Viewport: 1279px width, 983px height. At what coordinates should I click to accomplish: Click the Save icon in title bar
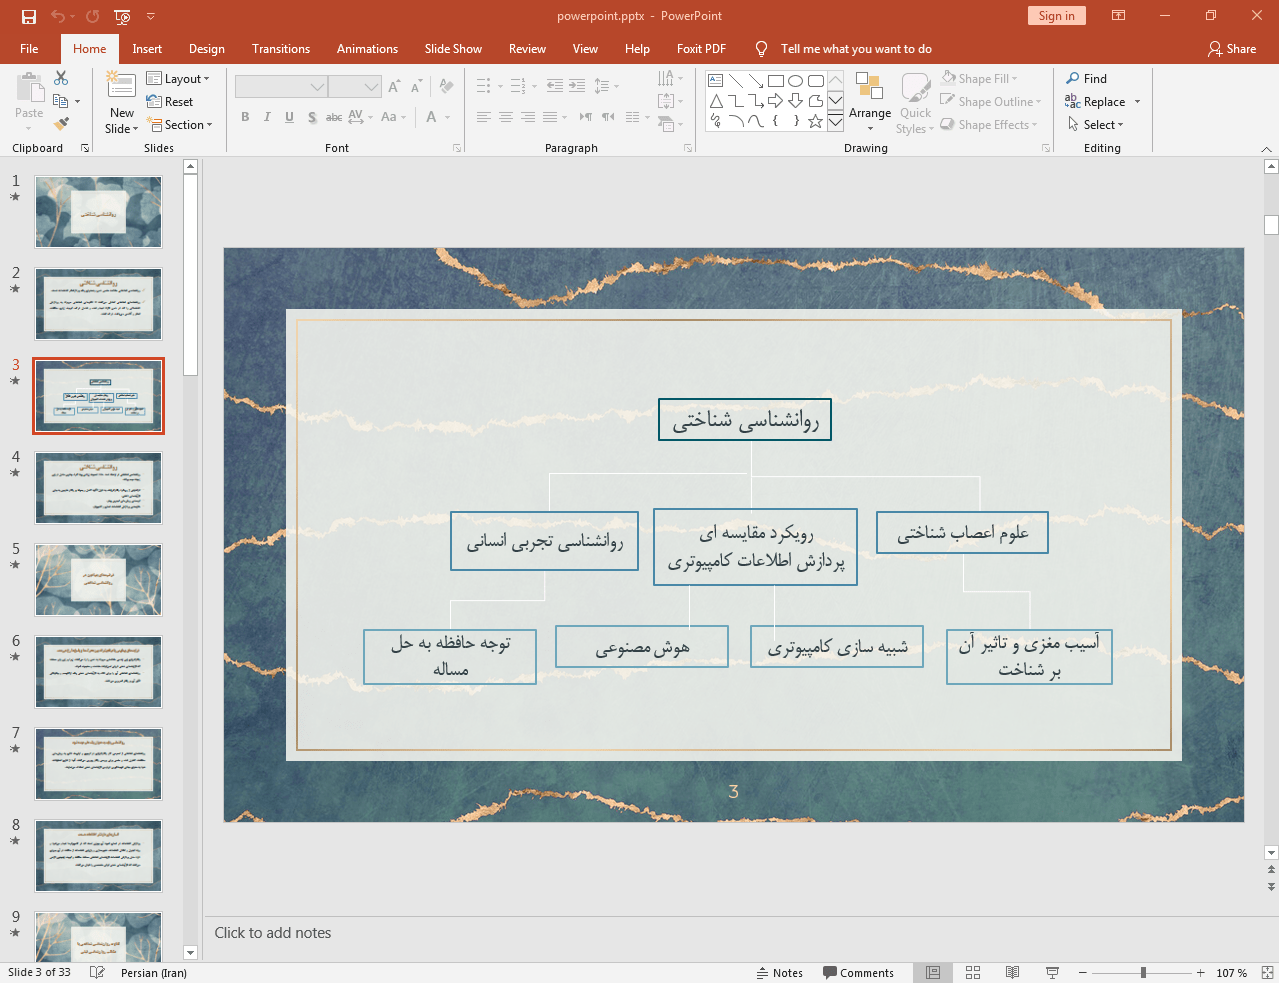(x=29, y=16)
